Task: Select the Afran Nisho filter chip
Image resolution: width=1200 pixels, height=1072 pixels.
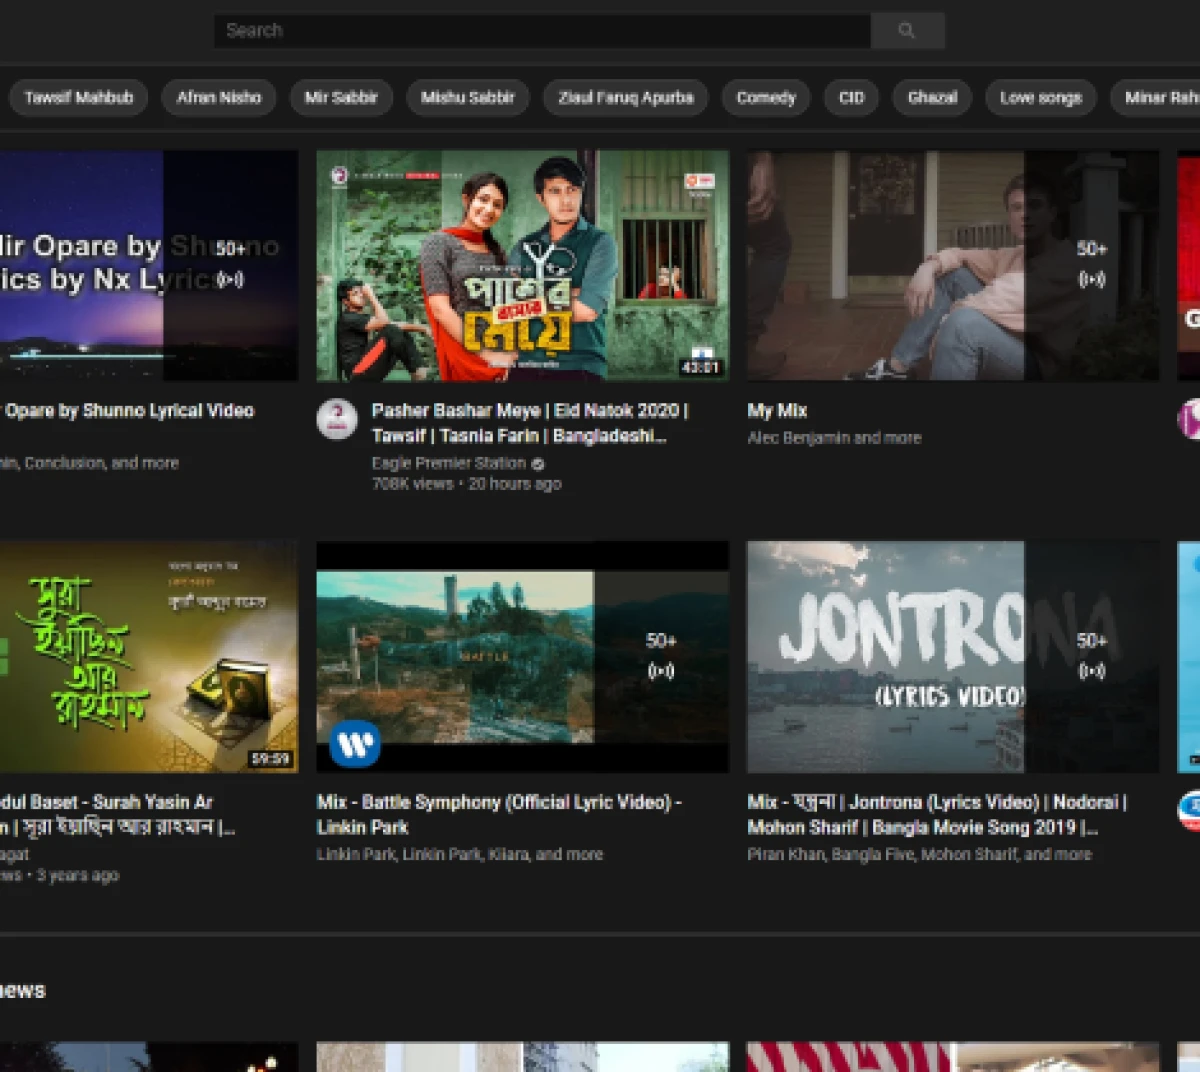Action: coord(219,98)
